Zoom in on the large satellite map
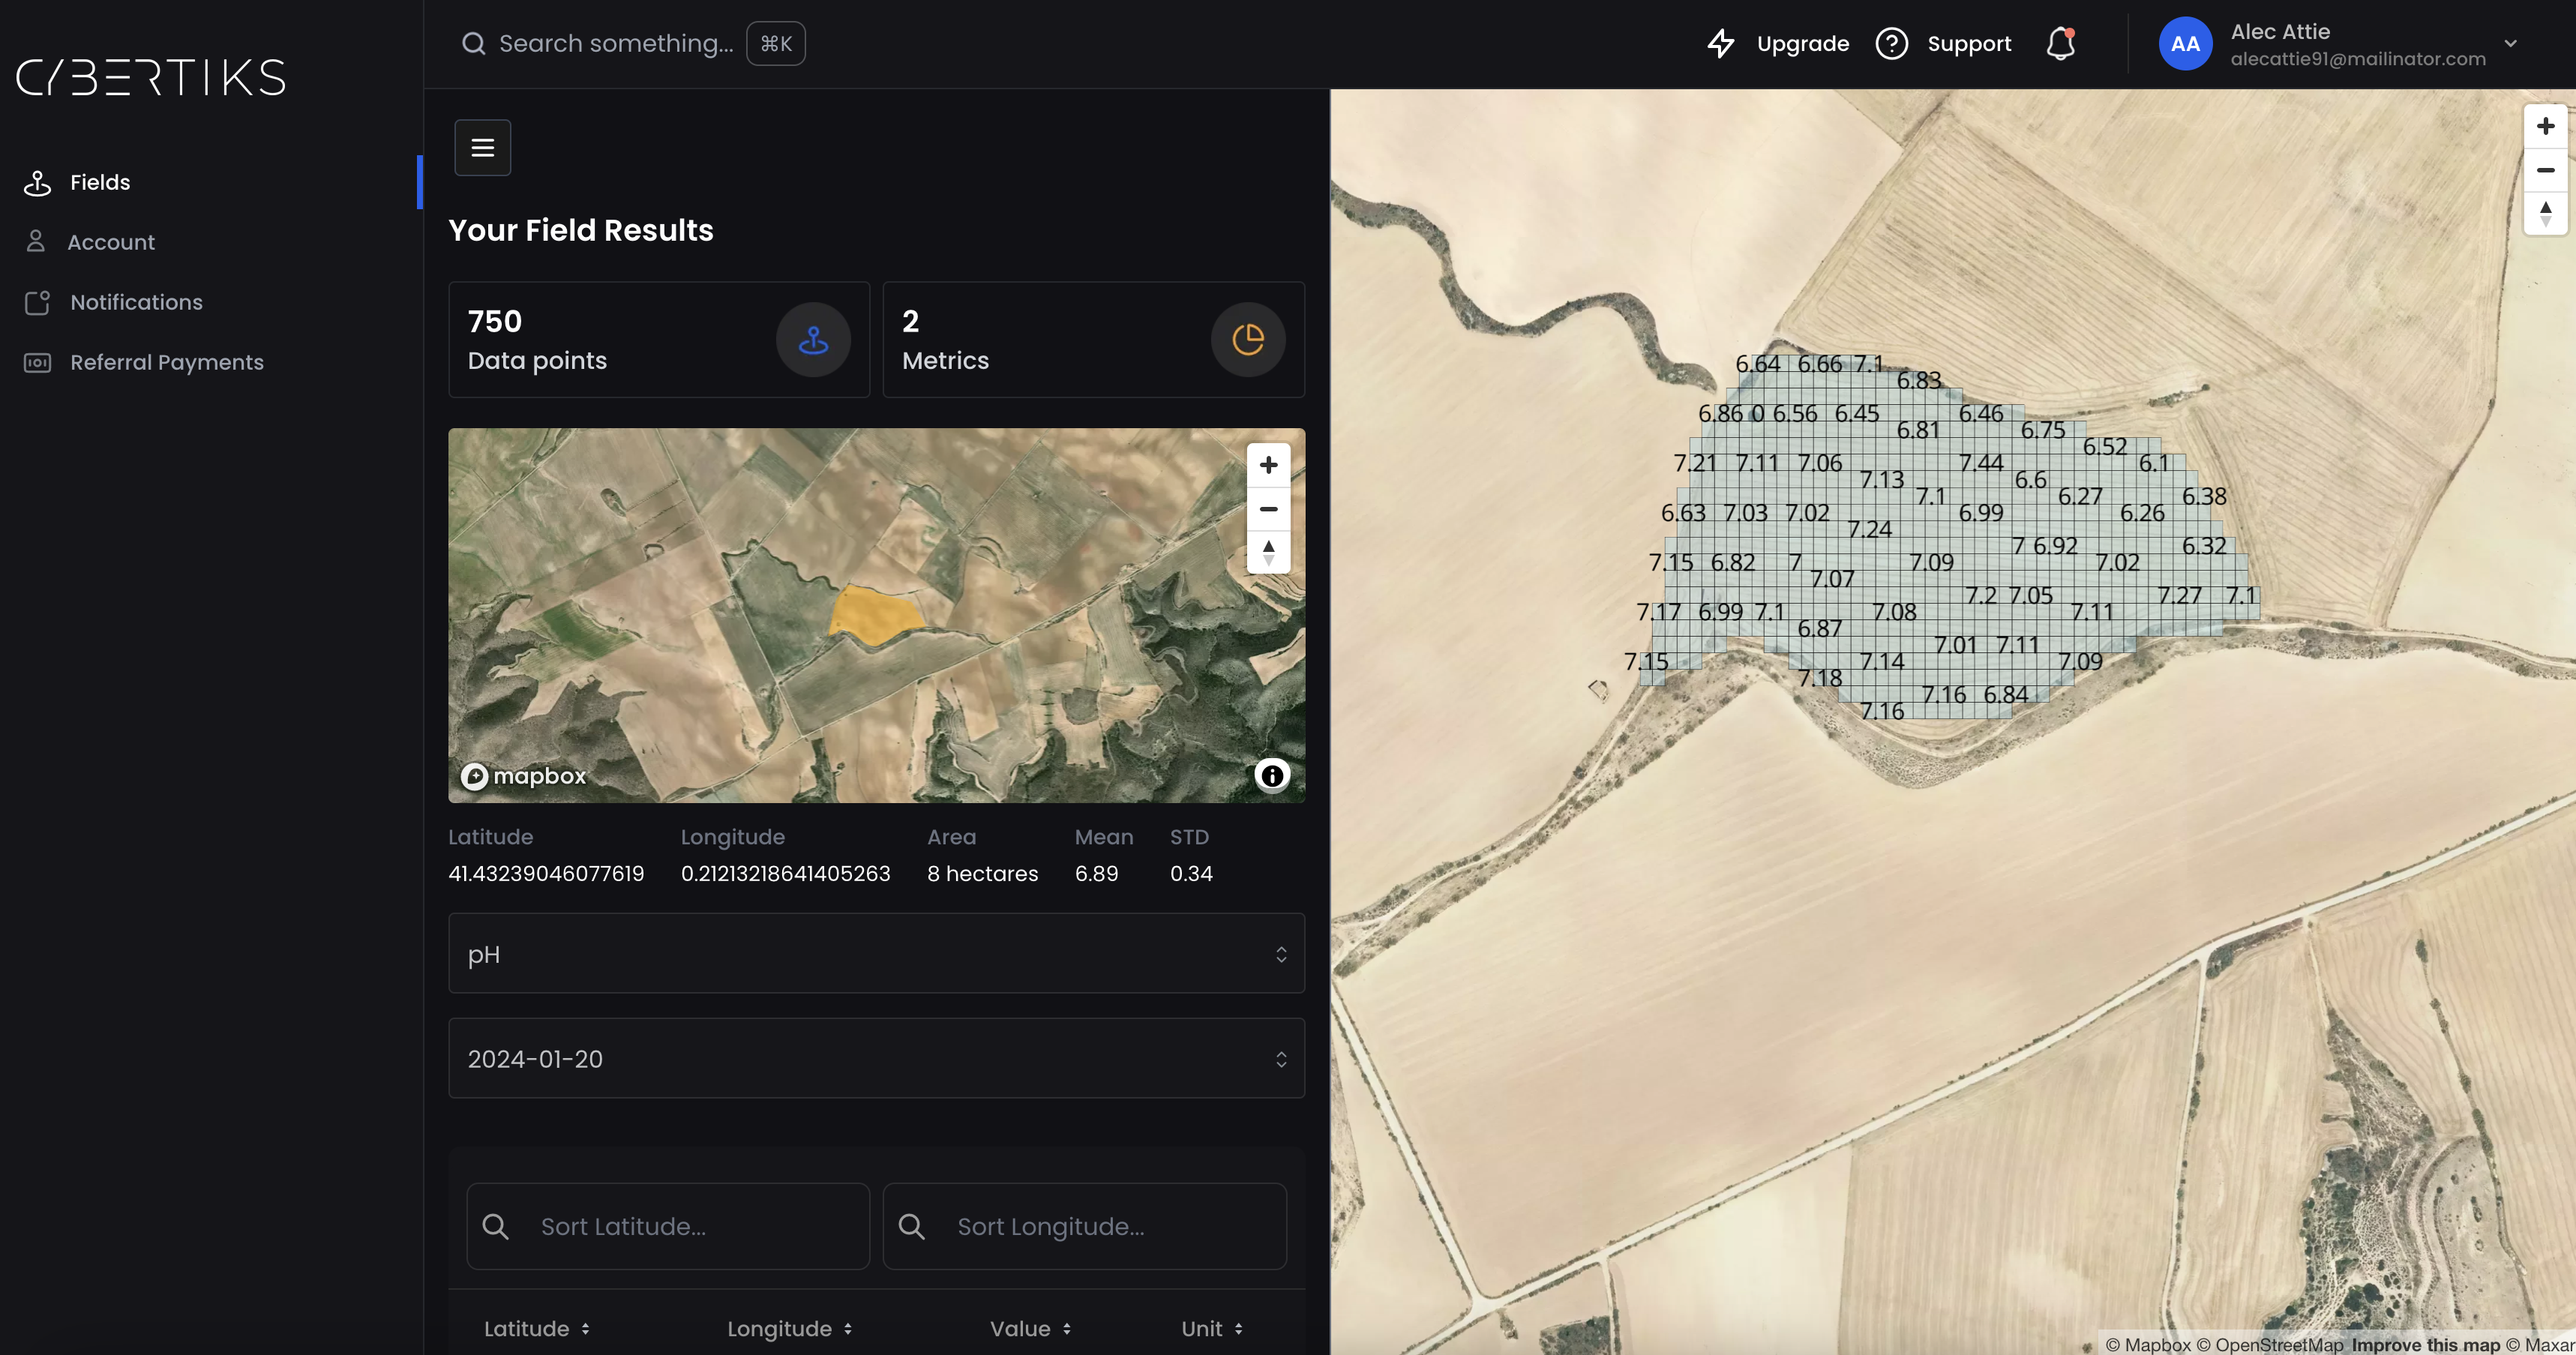The width and height of the screenshot is (2576, 1355). (2546, 126)
